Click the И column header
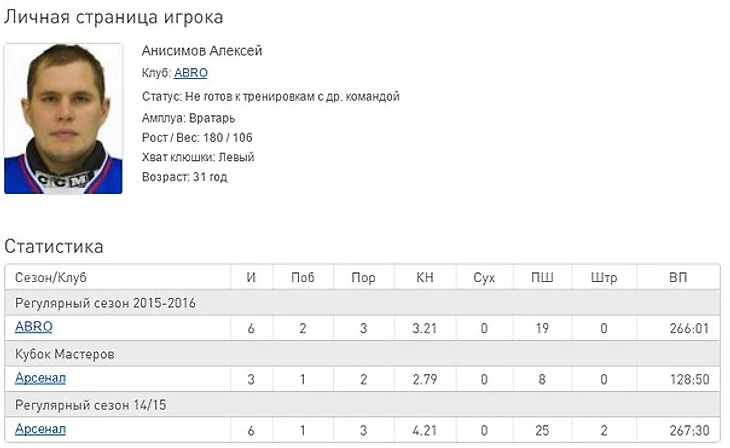Viewport: 730px width, 448px height. (251, 277)
